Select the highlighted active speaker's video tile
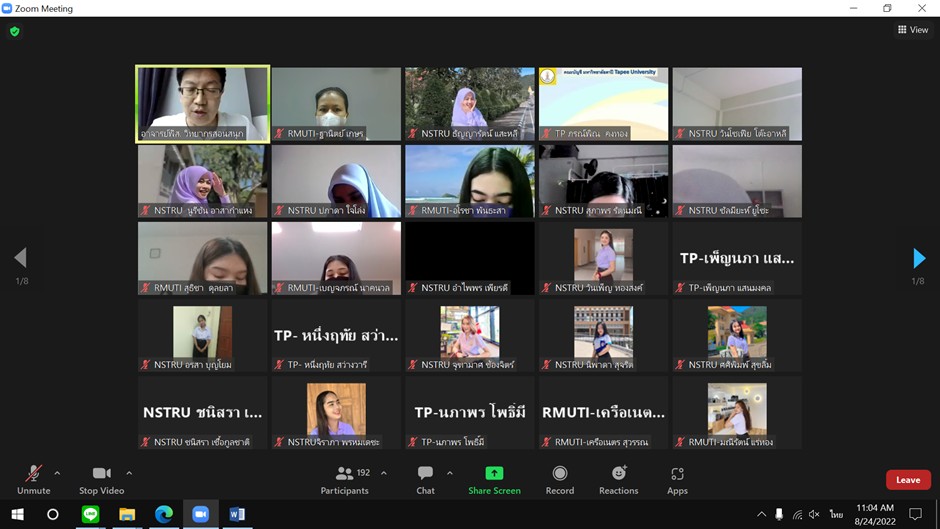Image resolution: width=940 pixels, height=529 pixels. tap(203, 104)
